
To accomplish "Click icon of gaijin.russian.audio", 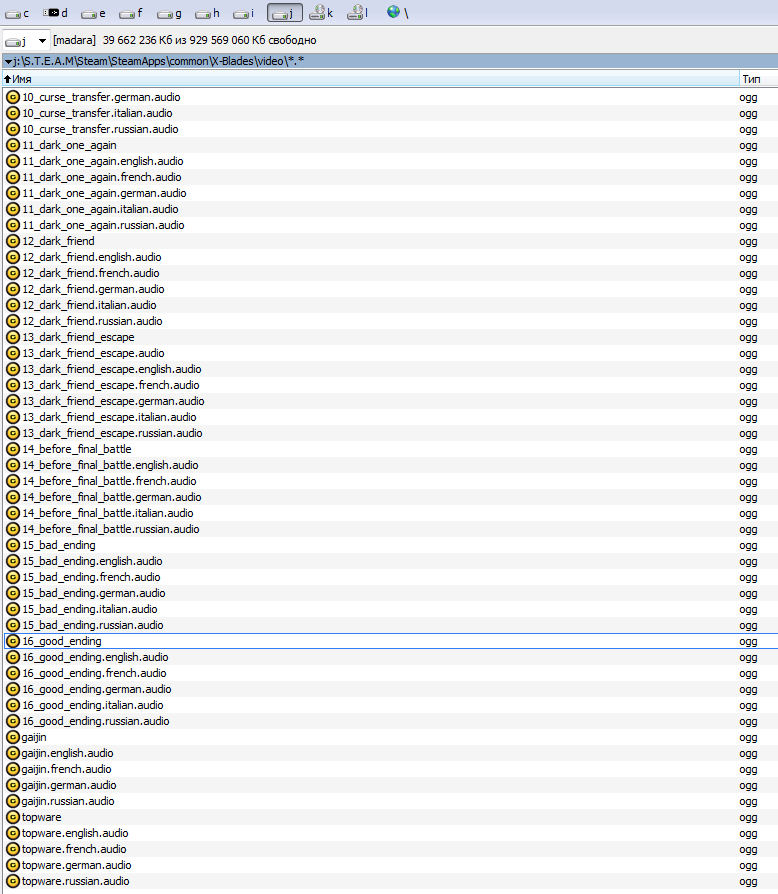I will coord(13,802).
